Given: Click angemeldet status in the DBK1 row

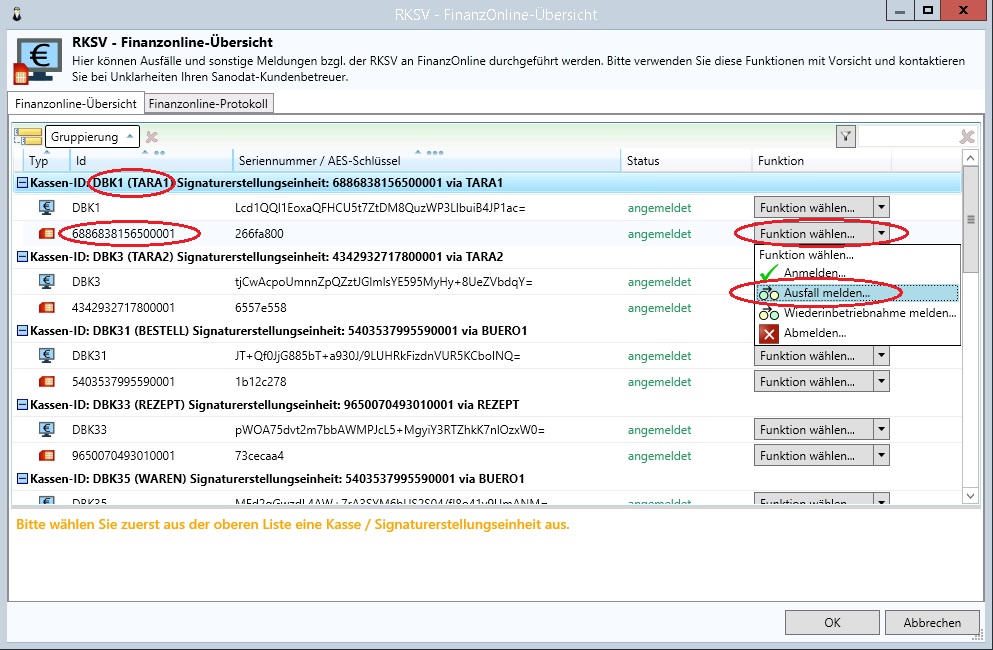Looking at the screenshot, I should pos(659,208).
